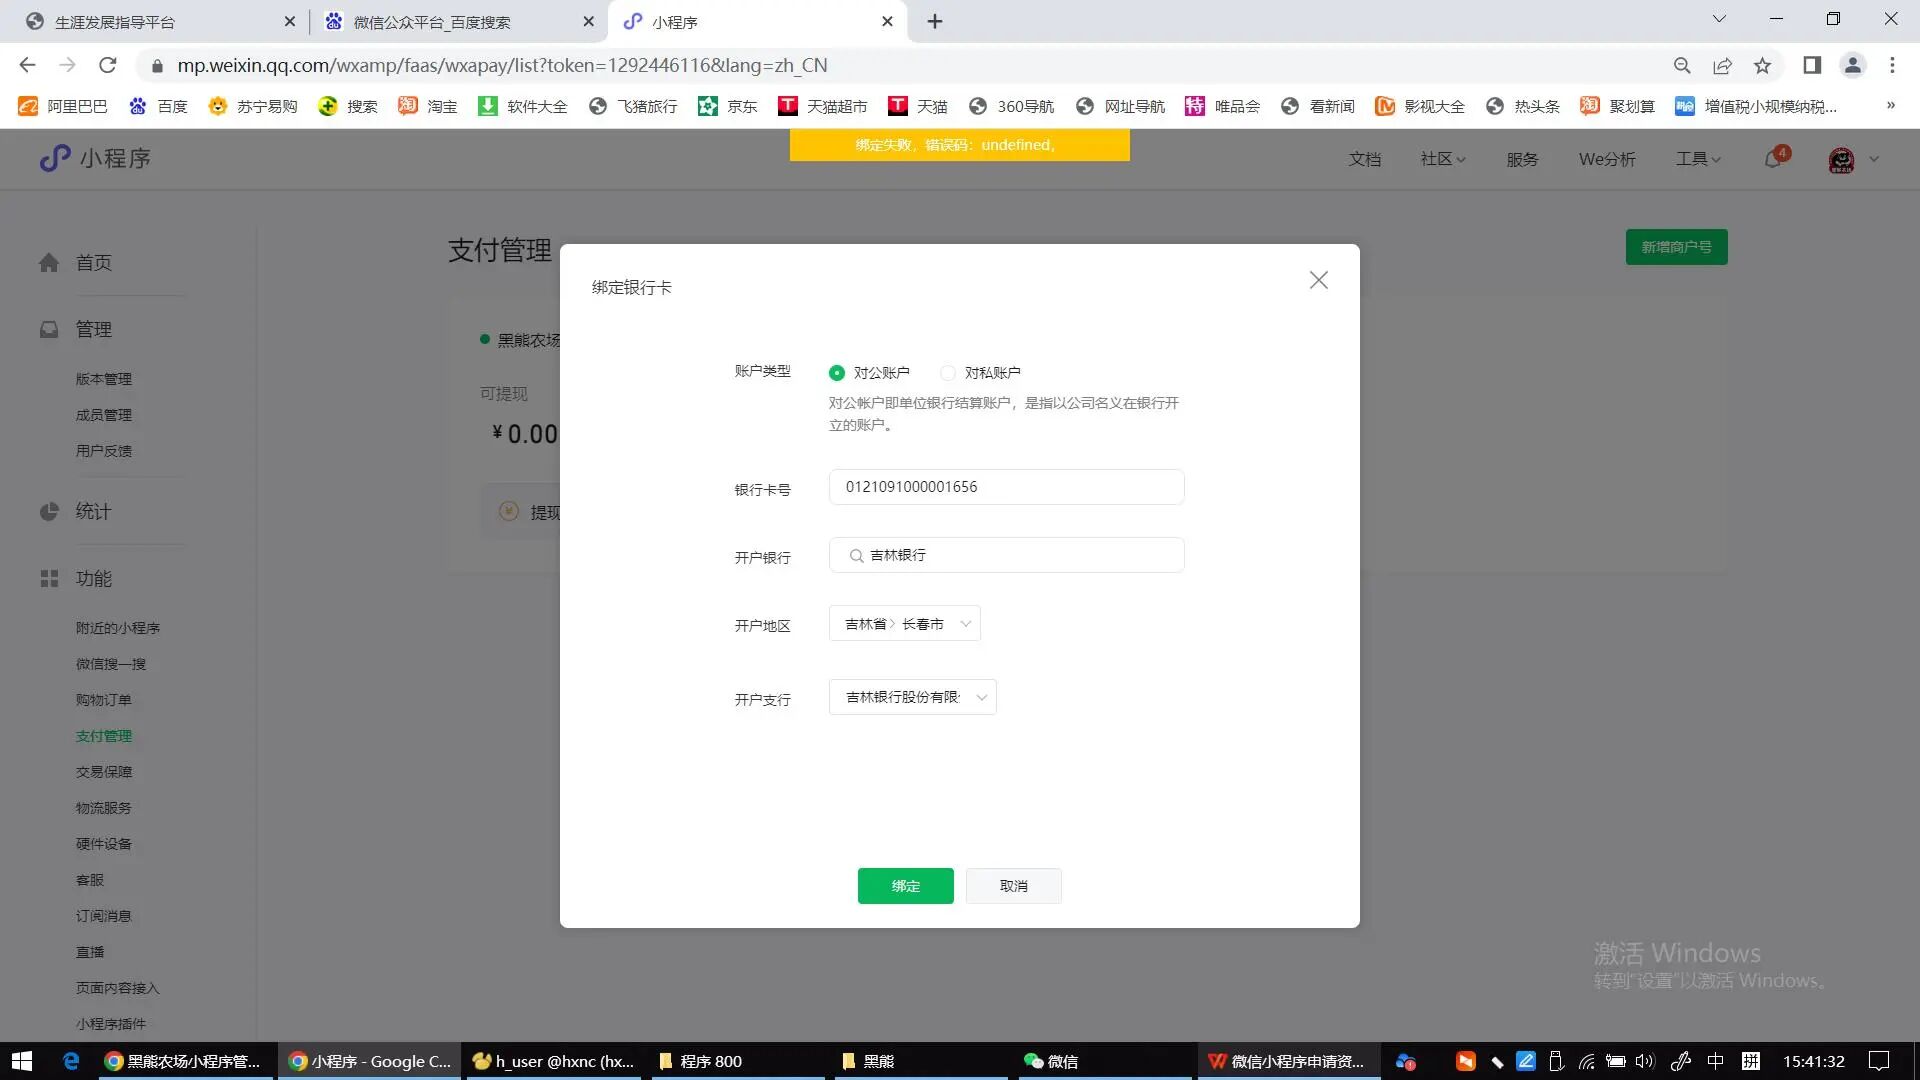Select the 对公账户 radio button

coord(837,373)
